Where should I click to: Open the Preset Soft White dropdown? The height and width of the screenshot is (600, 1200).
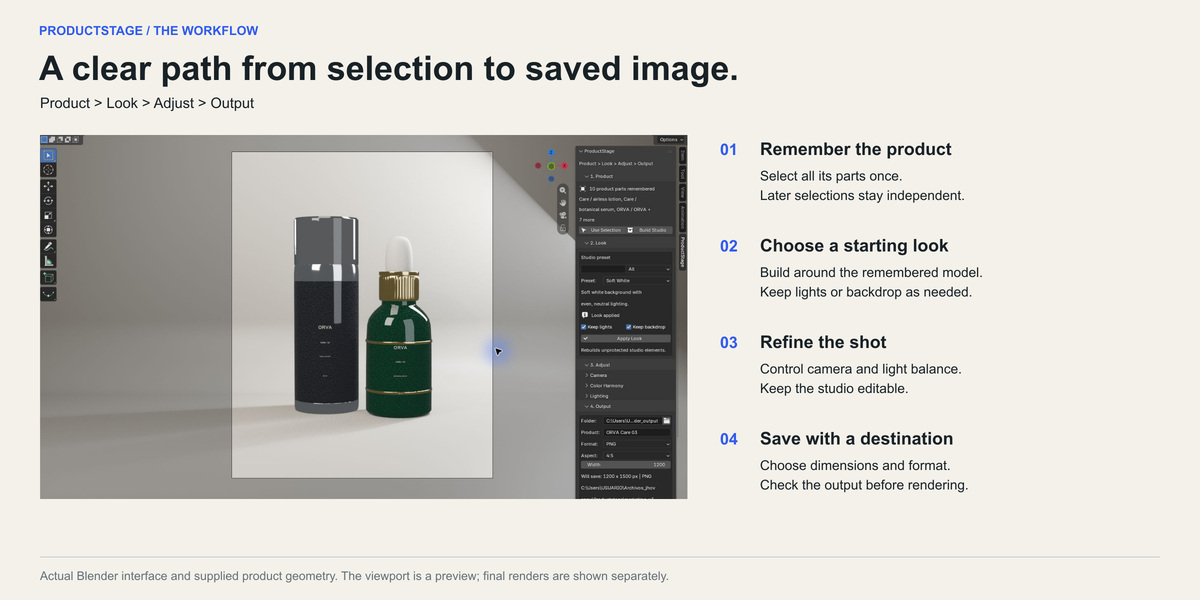click(x=637, y=281)
